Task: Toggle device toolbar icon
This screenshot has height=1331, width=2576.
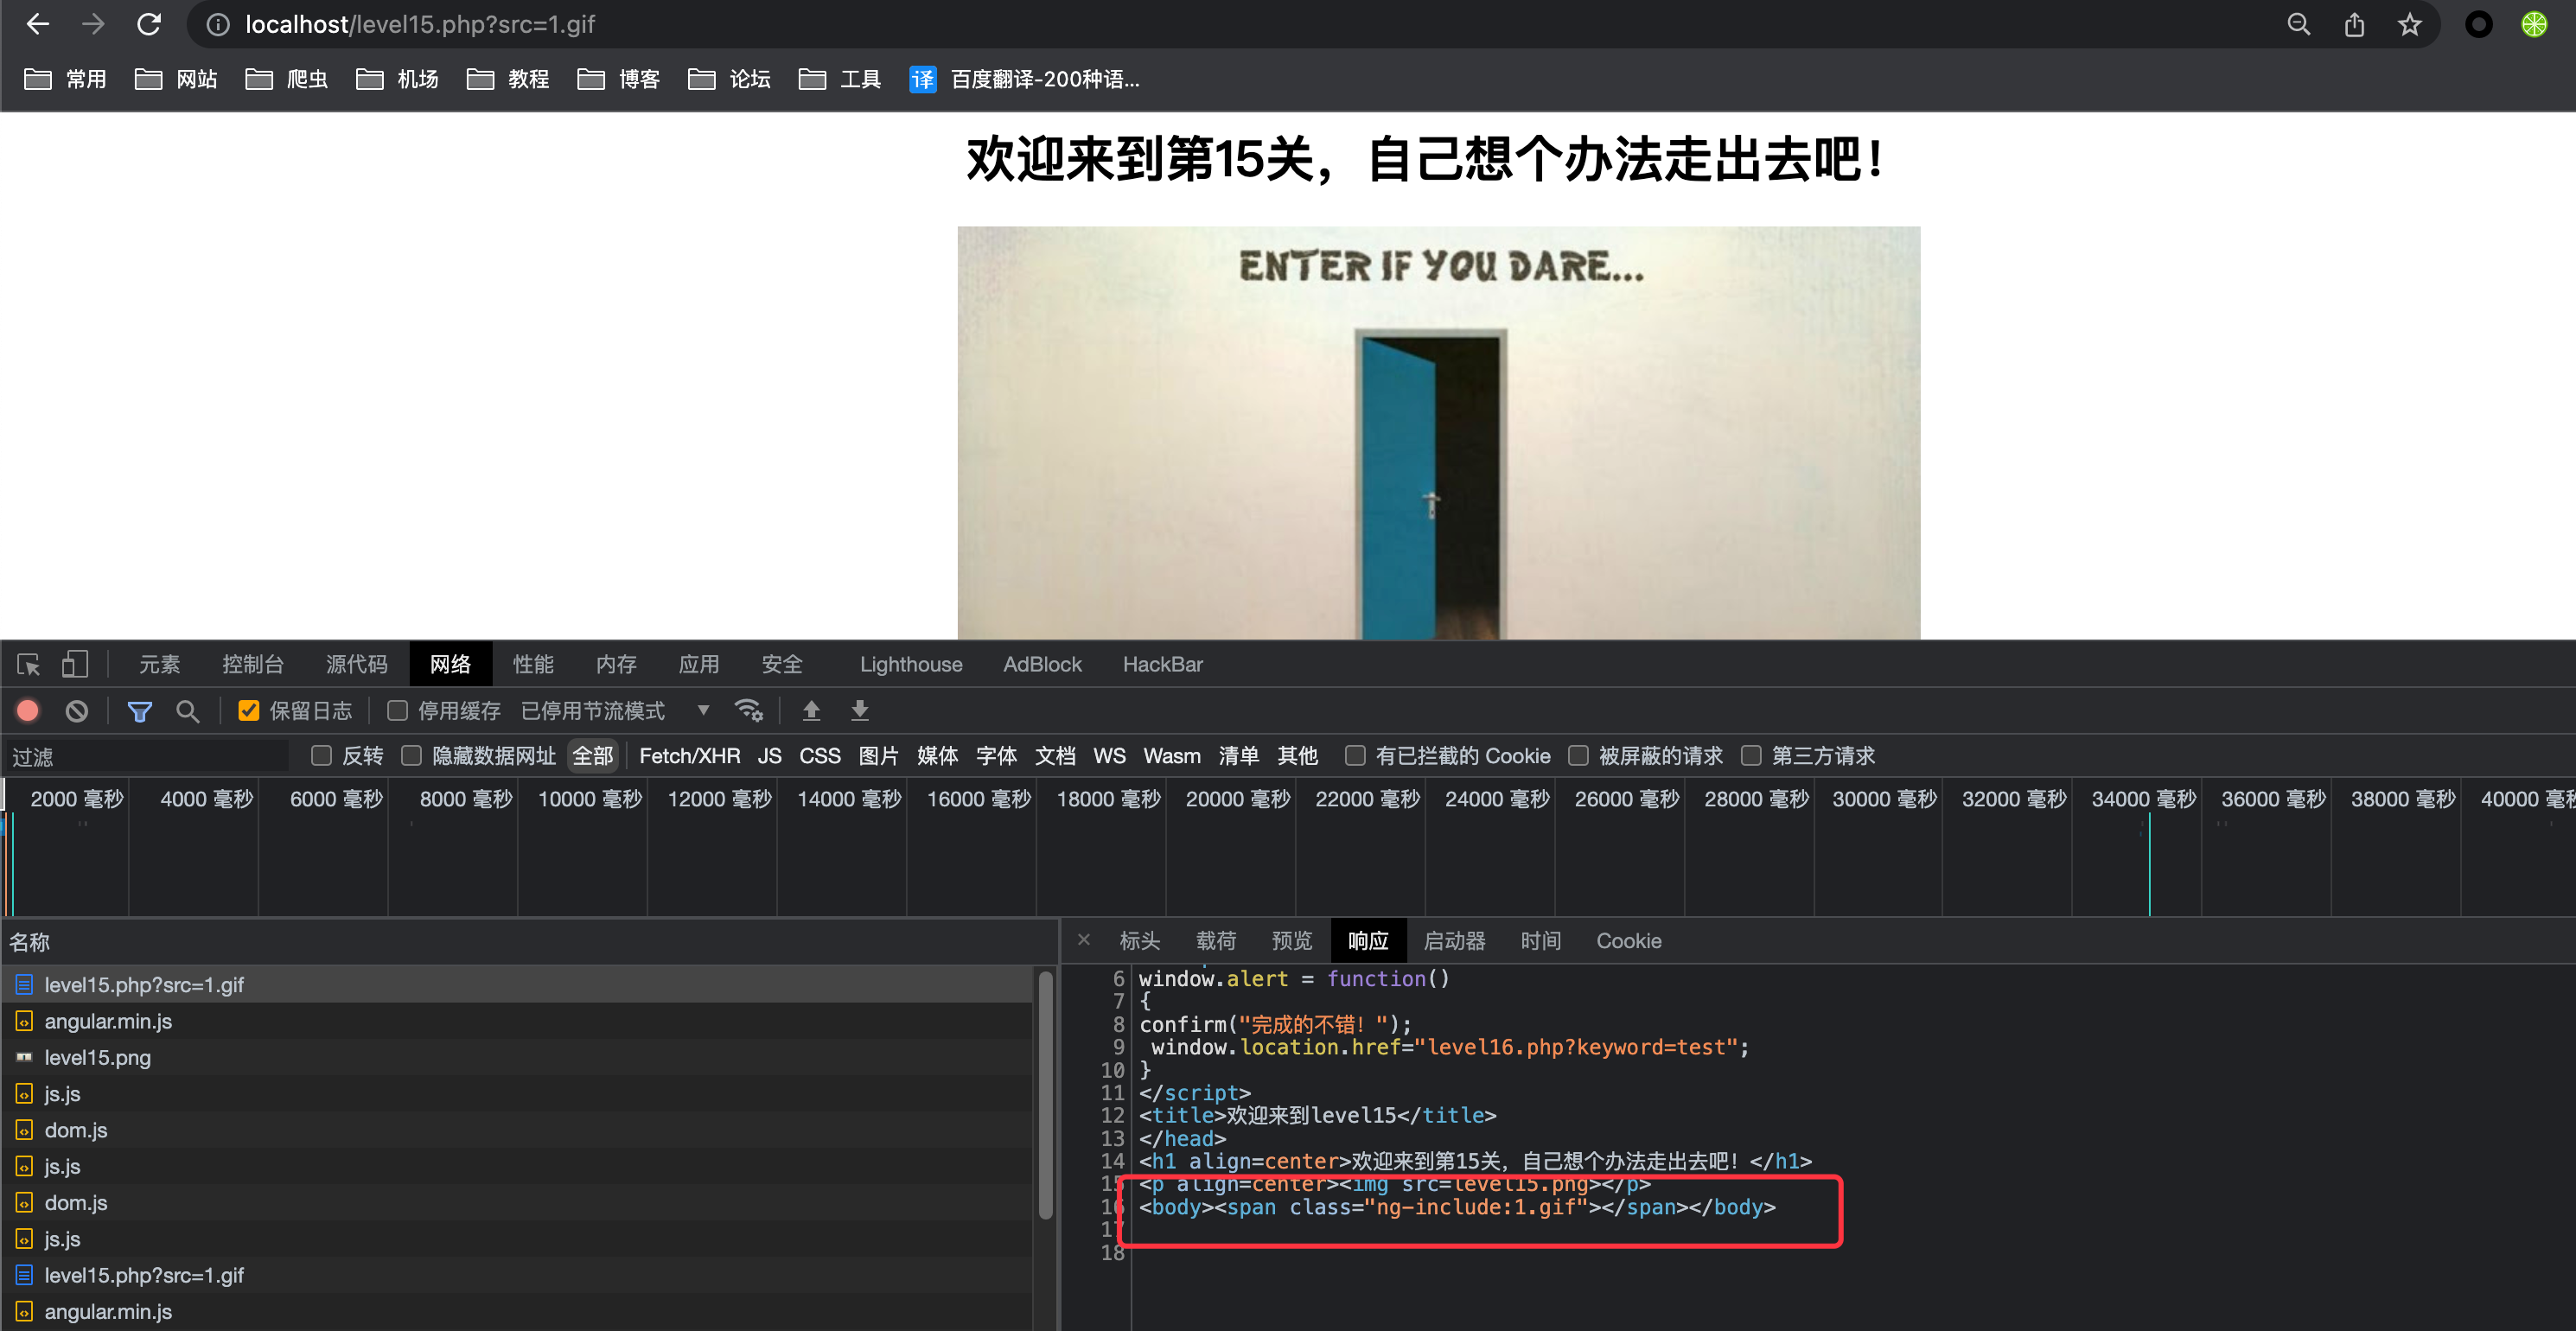Action: pyautogui.click(x=75, y=665)
